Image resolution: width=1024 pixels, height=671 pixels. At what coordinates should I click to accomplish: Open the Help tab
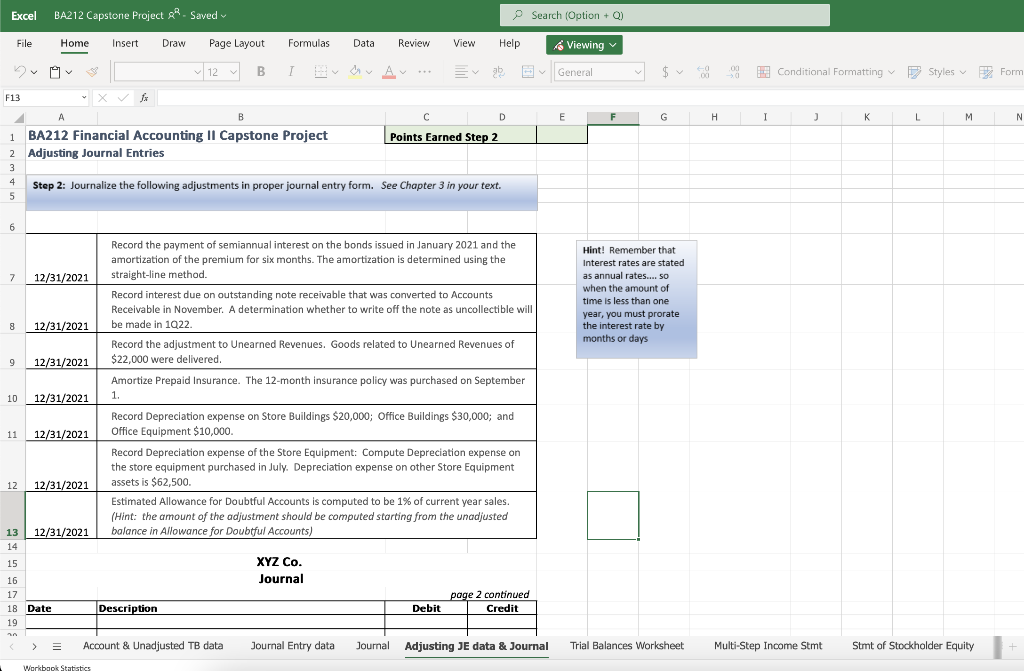coord(509,44)
